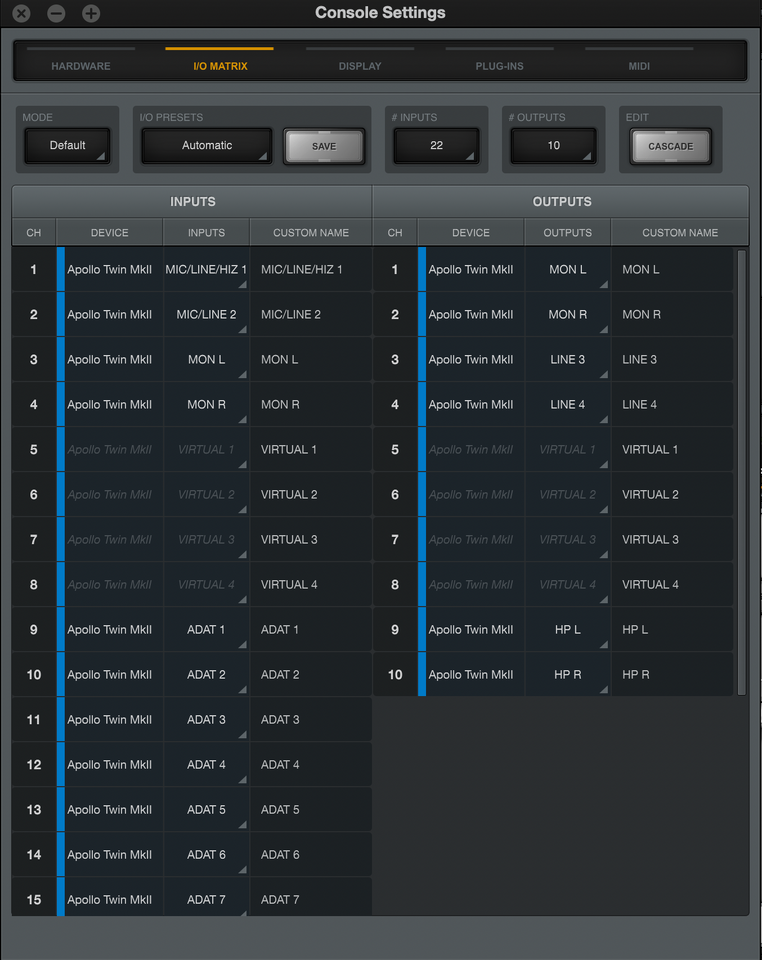The height and width of the screenshot is (960, 762).
Task: Edit input channel 14 custom name ADAT 6
Action: [311, 855]
